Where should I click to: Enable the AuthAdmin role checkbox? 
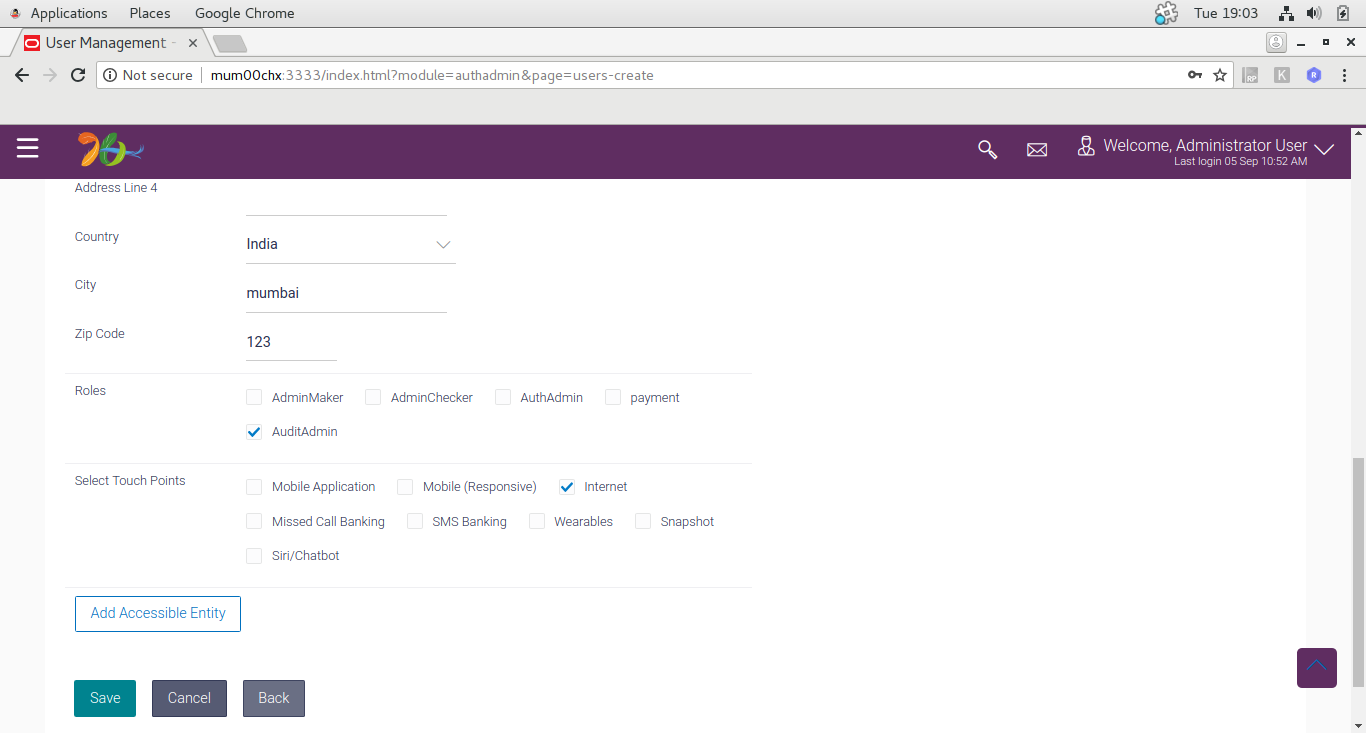(503, 397)
